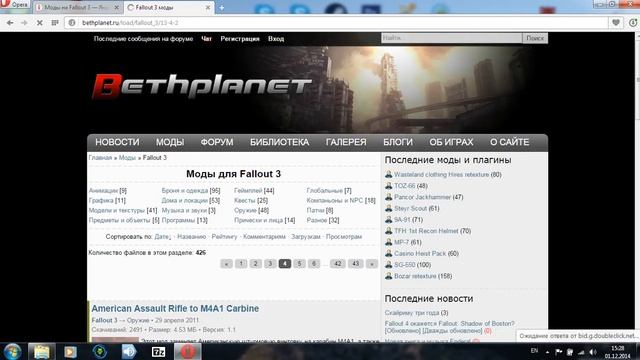This screenshot has width=640, height=360.
Task: Go to previous page with « button
Action: (226, 264)
